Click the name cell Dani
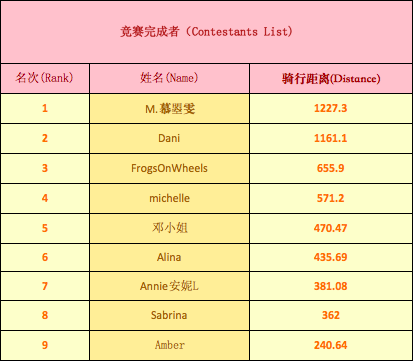 (169, 138)
